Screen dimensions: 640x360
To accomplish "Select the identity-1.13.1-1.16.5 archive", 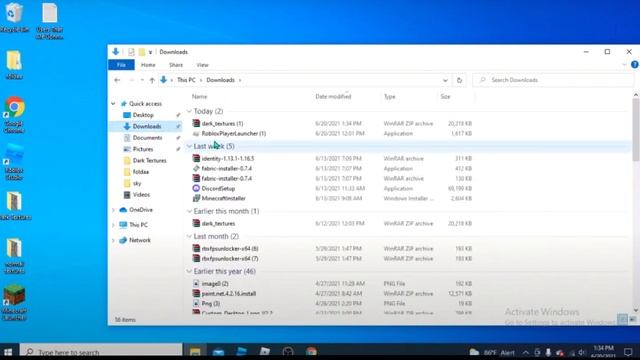I will point(227,158).
